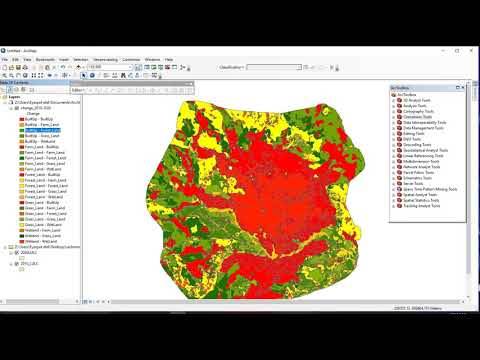
Task: Click the Open document folder icon
Action: 11,67
